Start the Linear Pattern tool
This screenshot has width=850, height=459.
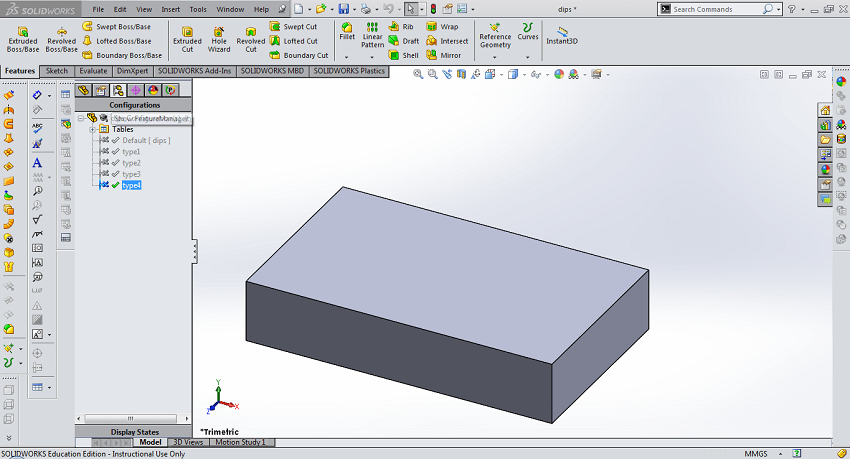pyautogui.click(x=372, y=35)
